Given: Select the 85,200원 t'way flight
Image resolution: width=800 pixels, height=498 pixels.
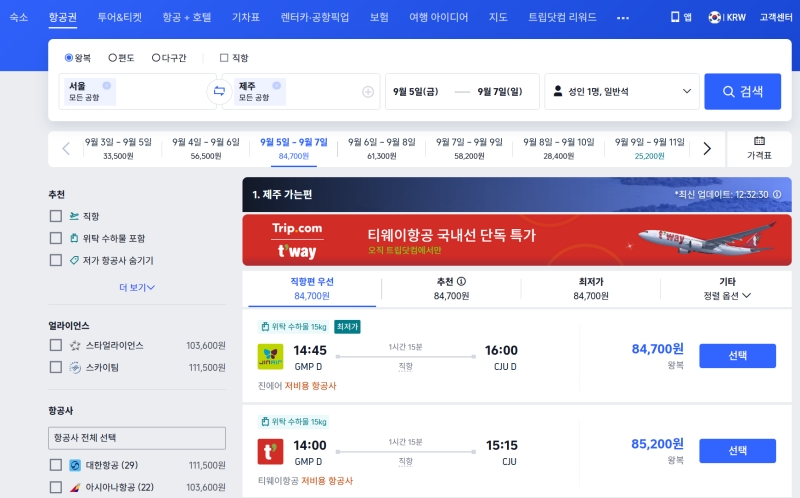Looking at the screenshot, I should click(737, 451).
